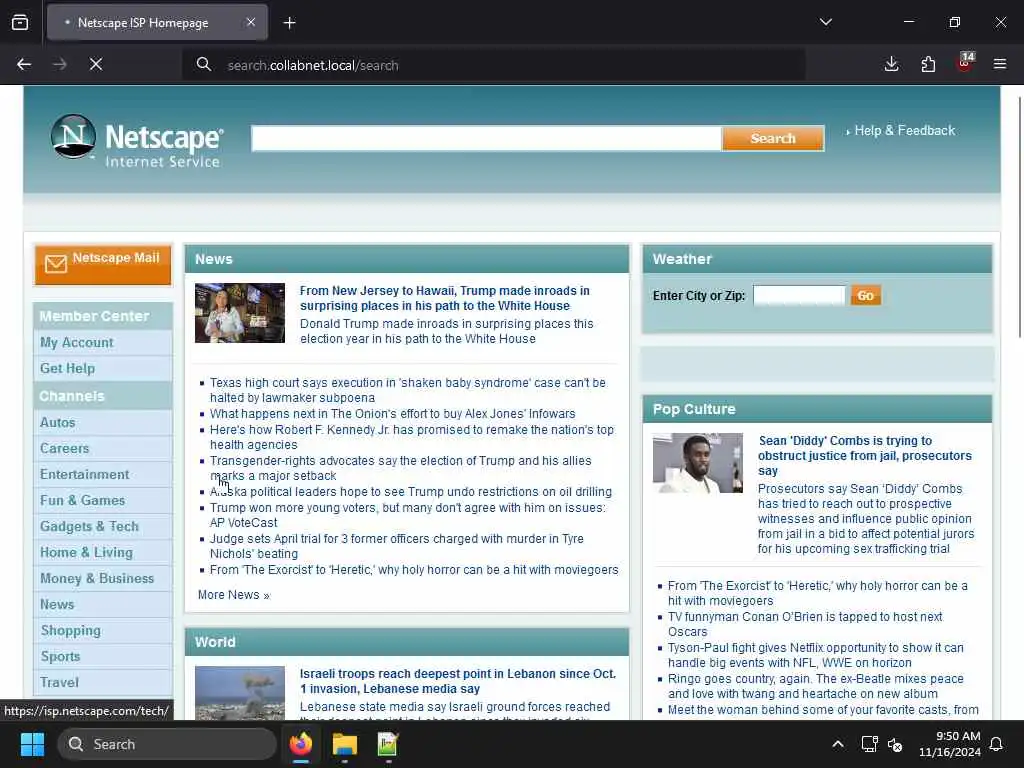This screenshot has width=1024, height=768.
Task: Open Robert F. Kennedy Jr. health agencies story
Action: click(411, 437)
